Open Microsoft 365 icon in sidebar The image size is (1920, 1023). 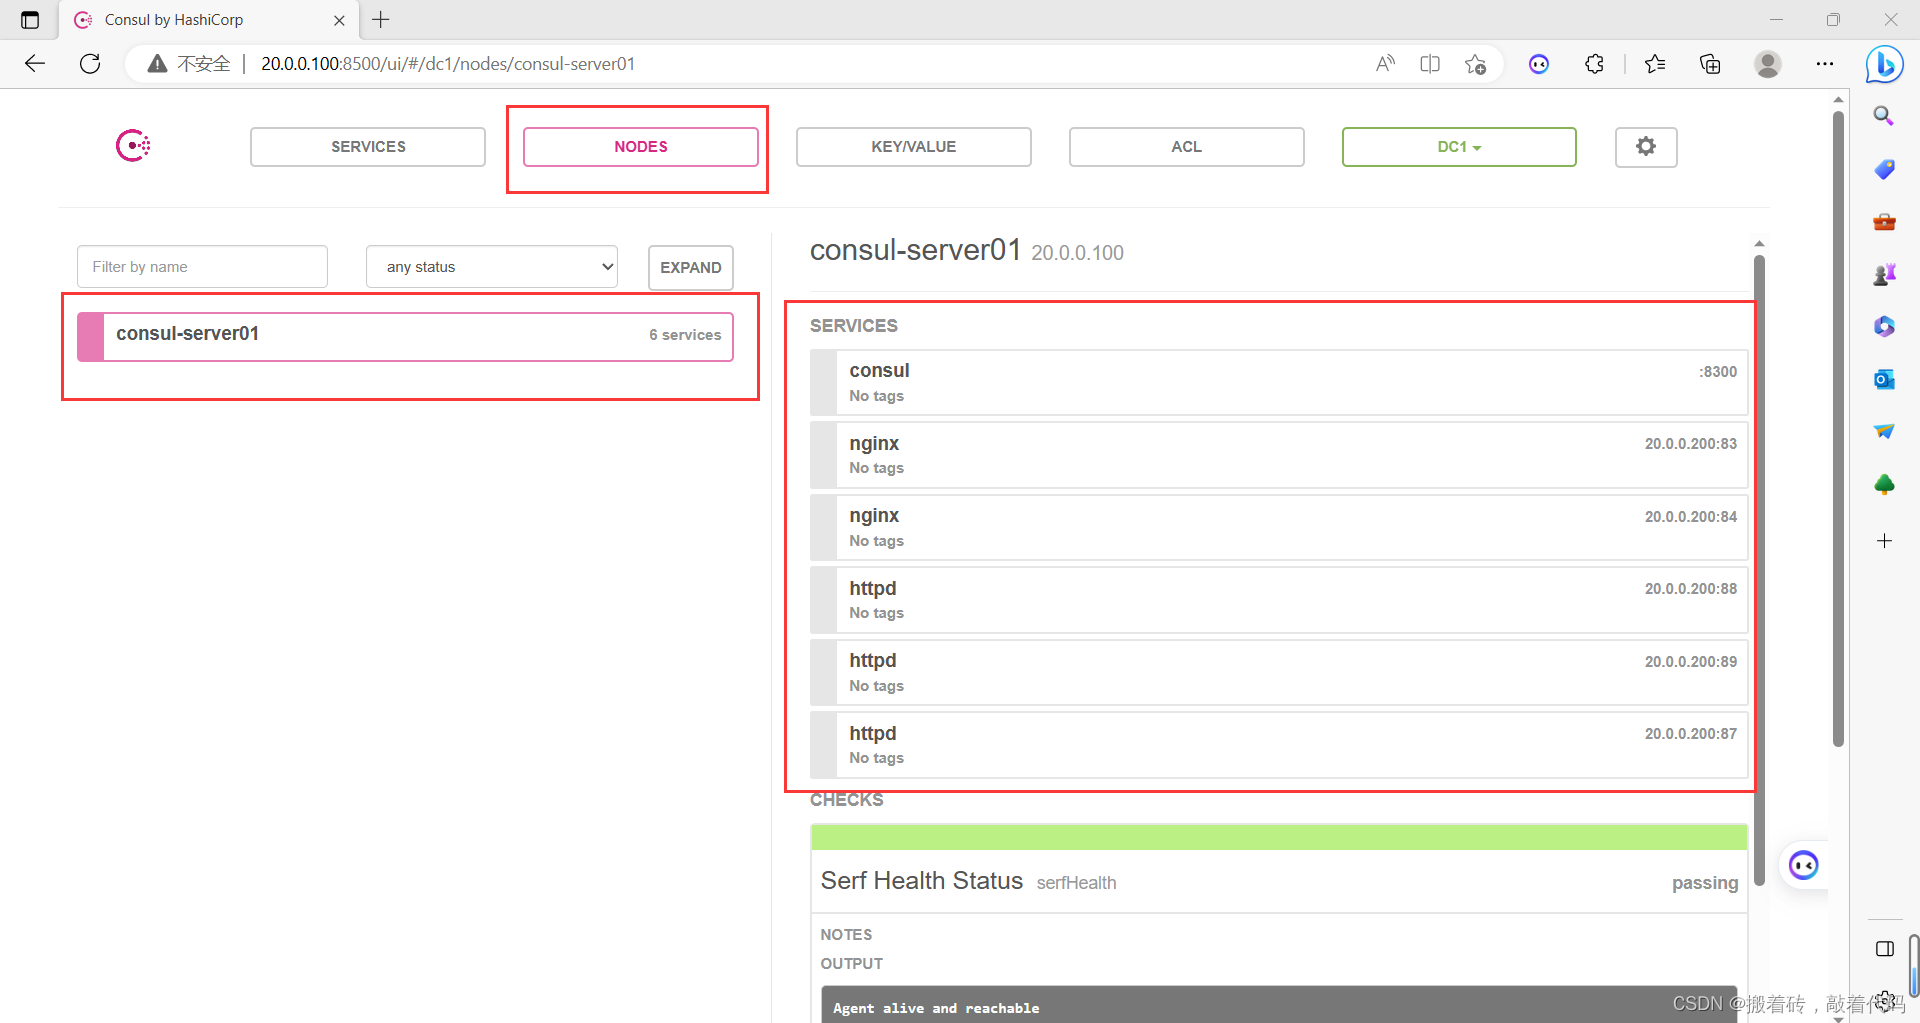(1884, 326)
